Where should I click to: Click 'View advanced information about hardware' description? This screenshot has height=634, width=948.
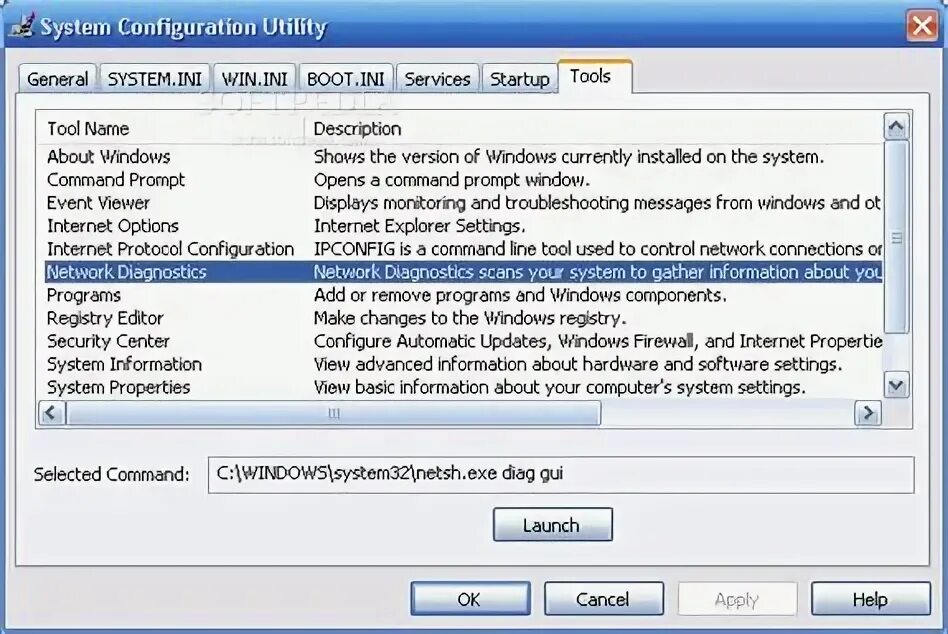tap(578, 364)
